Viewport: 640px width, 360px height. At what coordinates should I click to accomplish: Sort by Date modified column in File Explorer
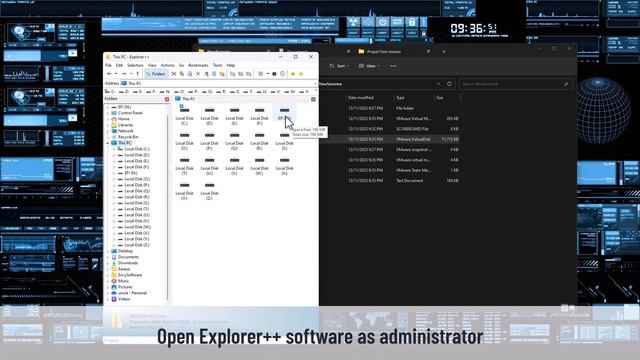pos(360,98)
